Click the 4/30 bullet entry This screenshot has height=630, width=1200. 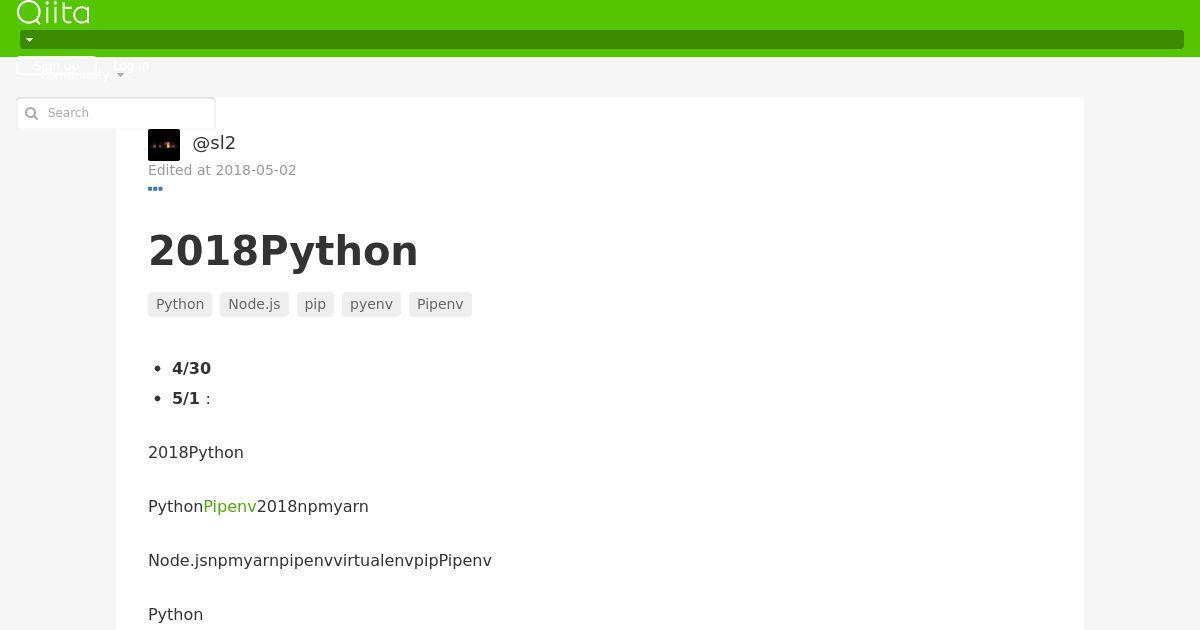coord(191,368)
